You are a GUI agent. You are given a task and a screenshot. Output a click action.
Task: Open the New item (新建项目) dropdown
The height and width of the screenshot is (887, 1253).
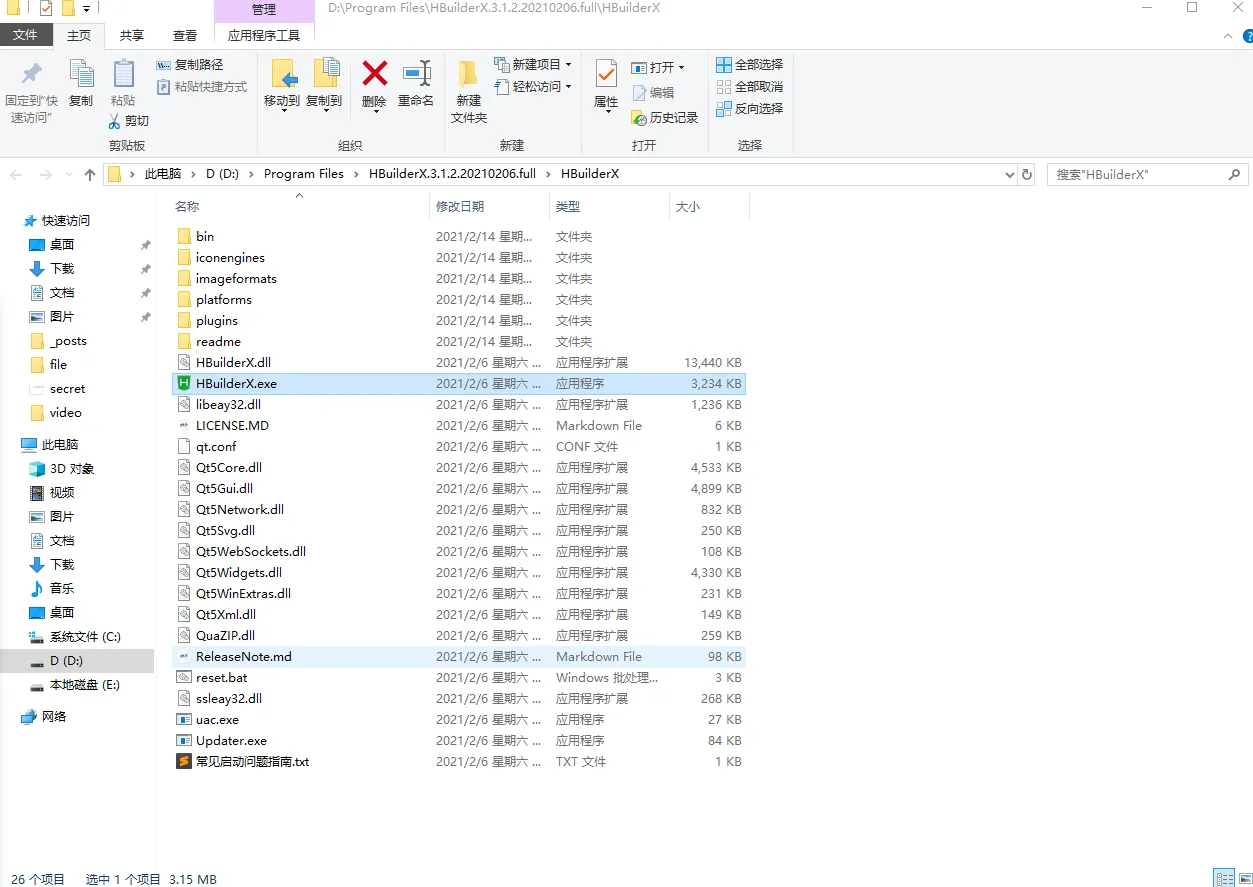click(x=533, y=65)
